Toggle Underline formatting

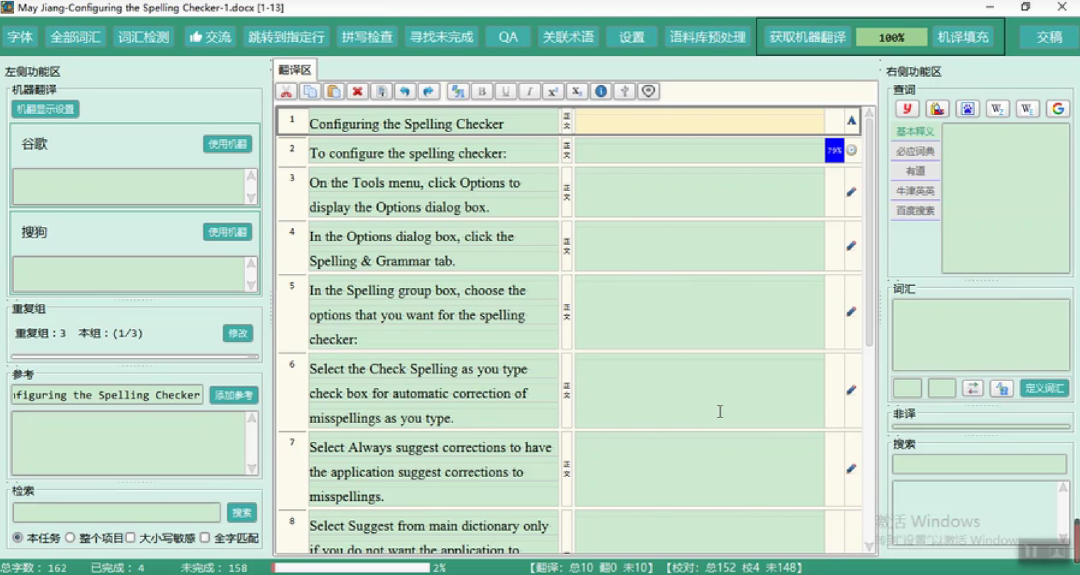tap(506, 92)
